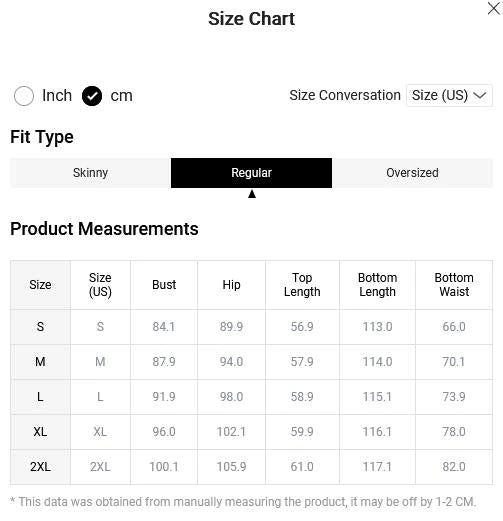Select the cm unit radio button
This screenshot has width=503, height=521.
point(92,96)
